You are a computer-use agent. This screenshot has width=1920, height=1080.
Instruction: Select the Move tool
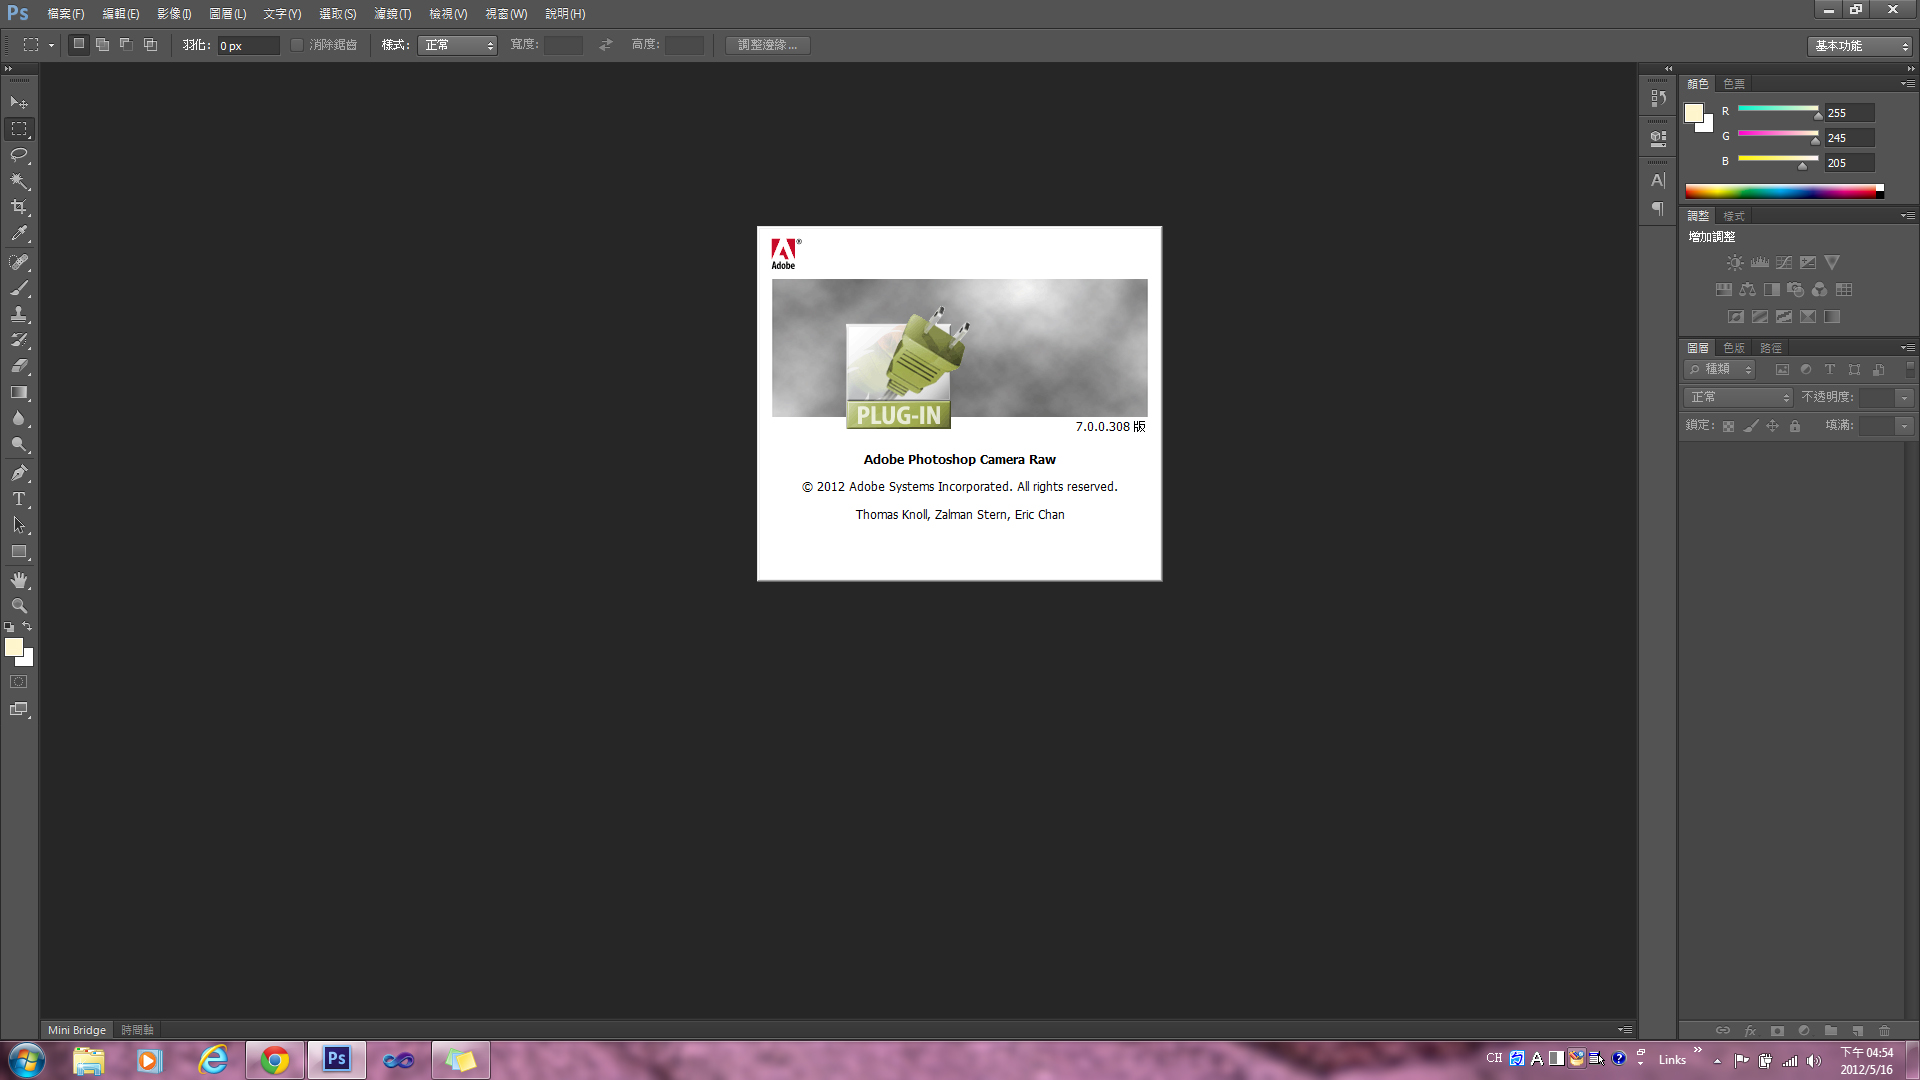point(19,103)
